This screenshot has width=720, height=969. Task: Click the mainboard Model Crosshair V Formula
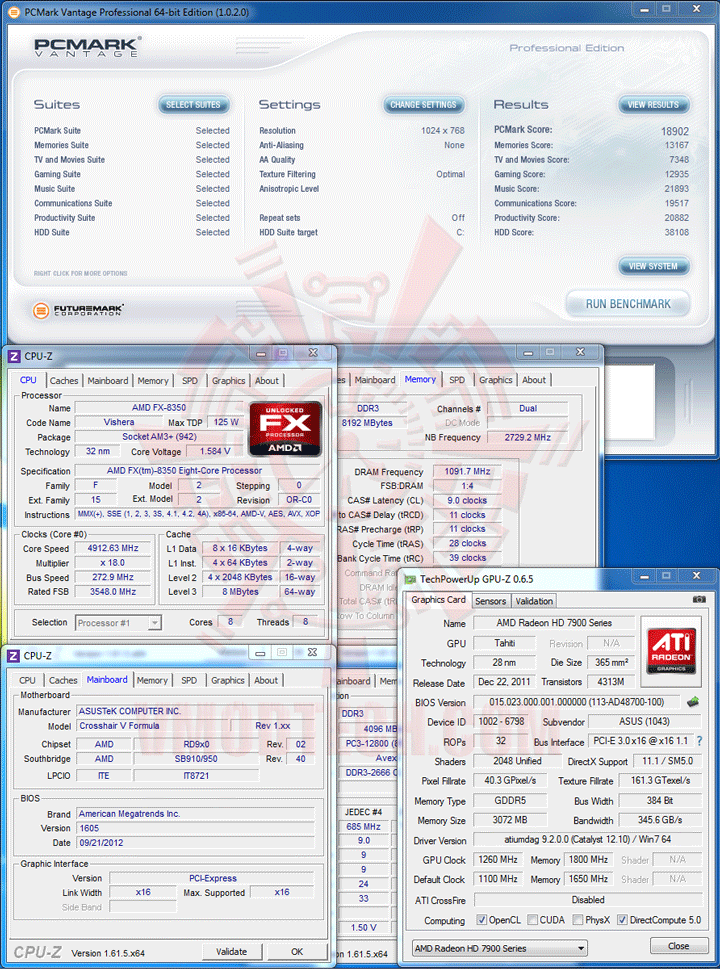click(151, 726)
